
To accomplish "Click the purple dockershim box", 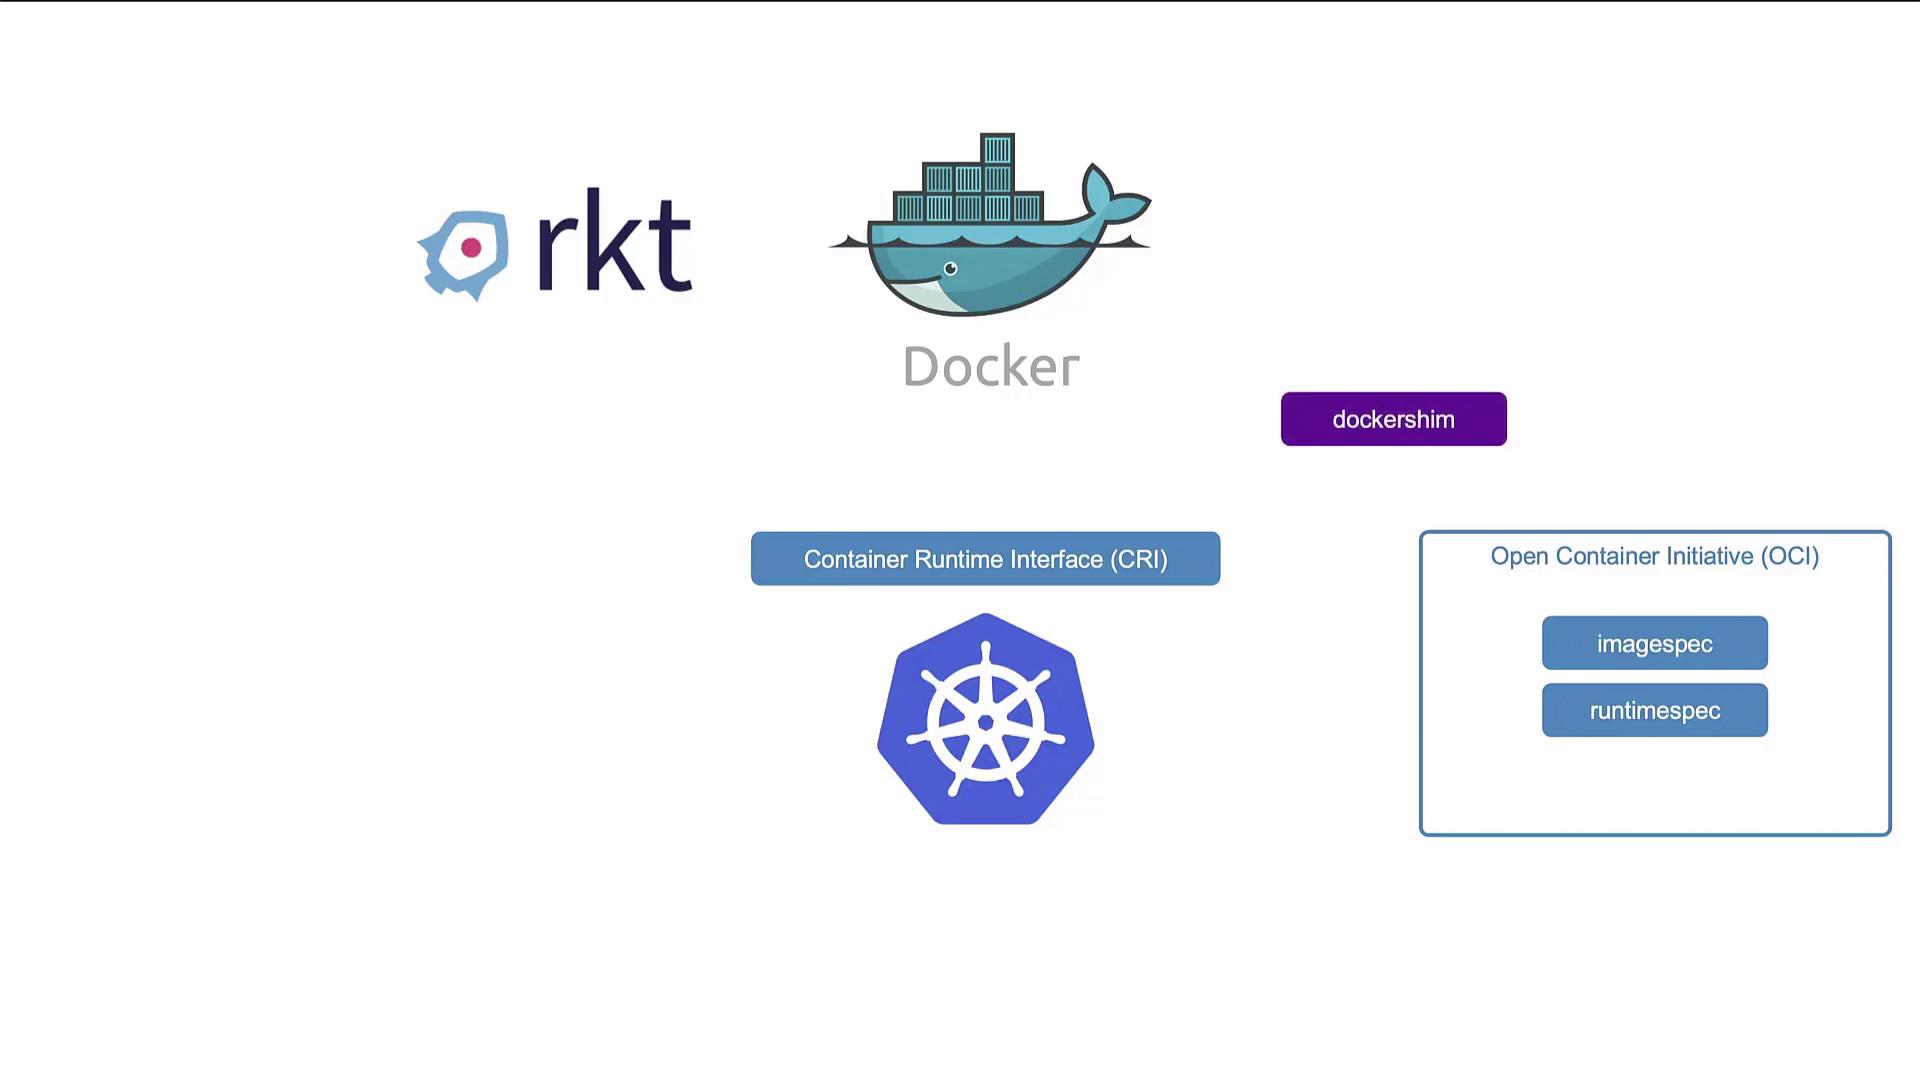I will pyautogui.click(x=1393, y=419).
